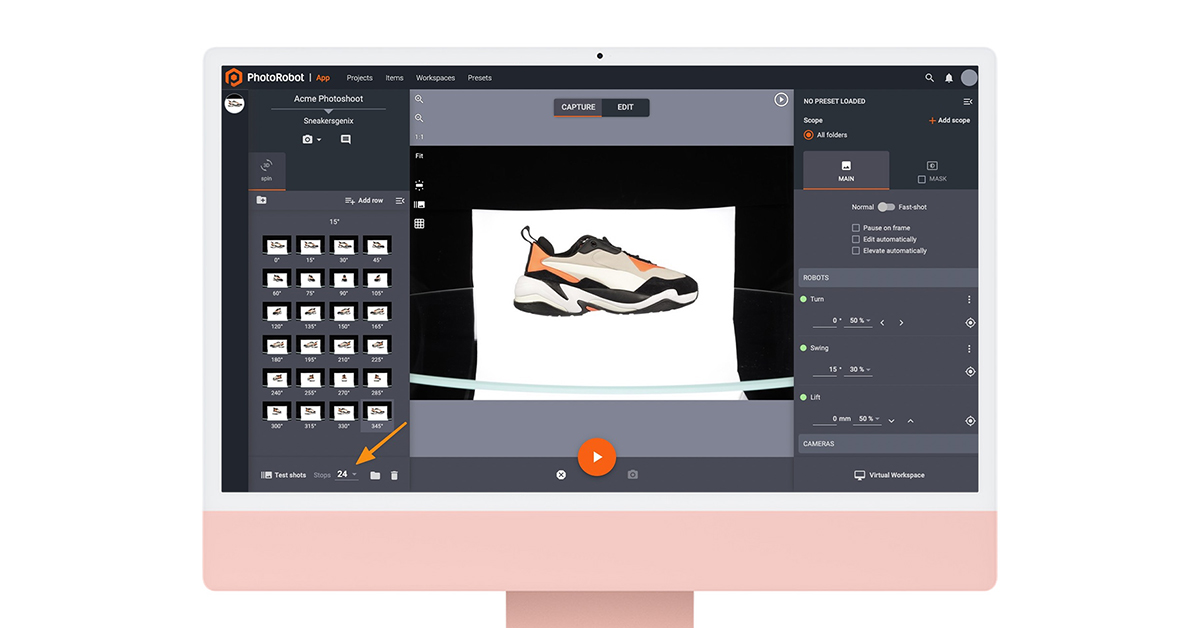Click the Add row button
This screenshot has width=1200, height=628.
(x=364, y=200)
